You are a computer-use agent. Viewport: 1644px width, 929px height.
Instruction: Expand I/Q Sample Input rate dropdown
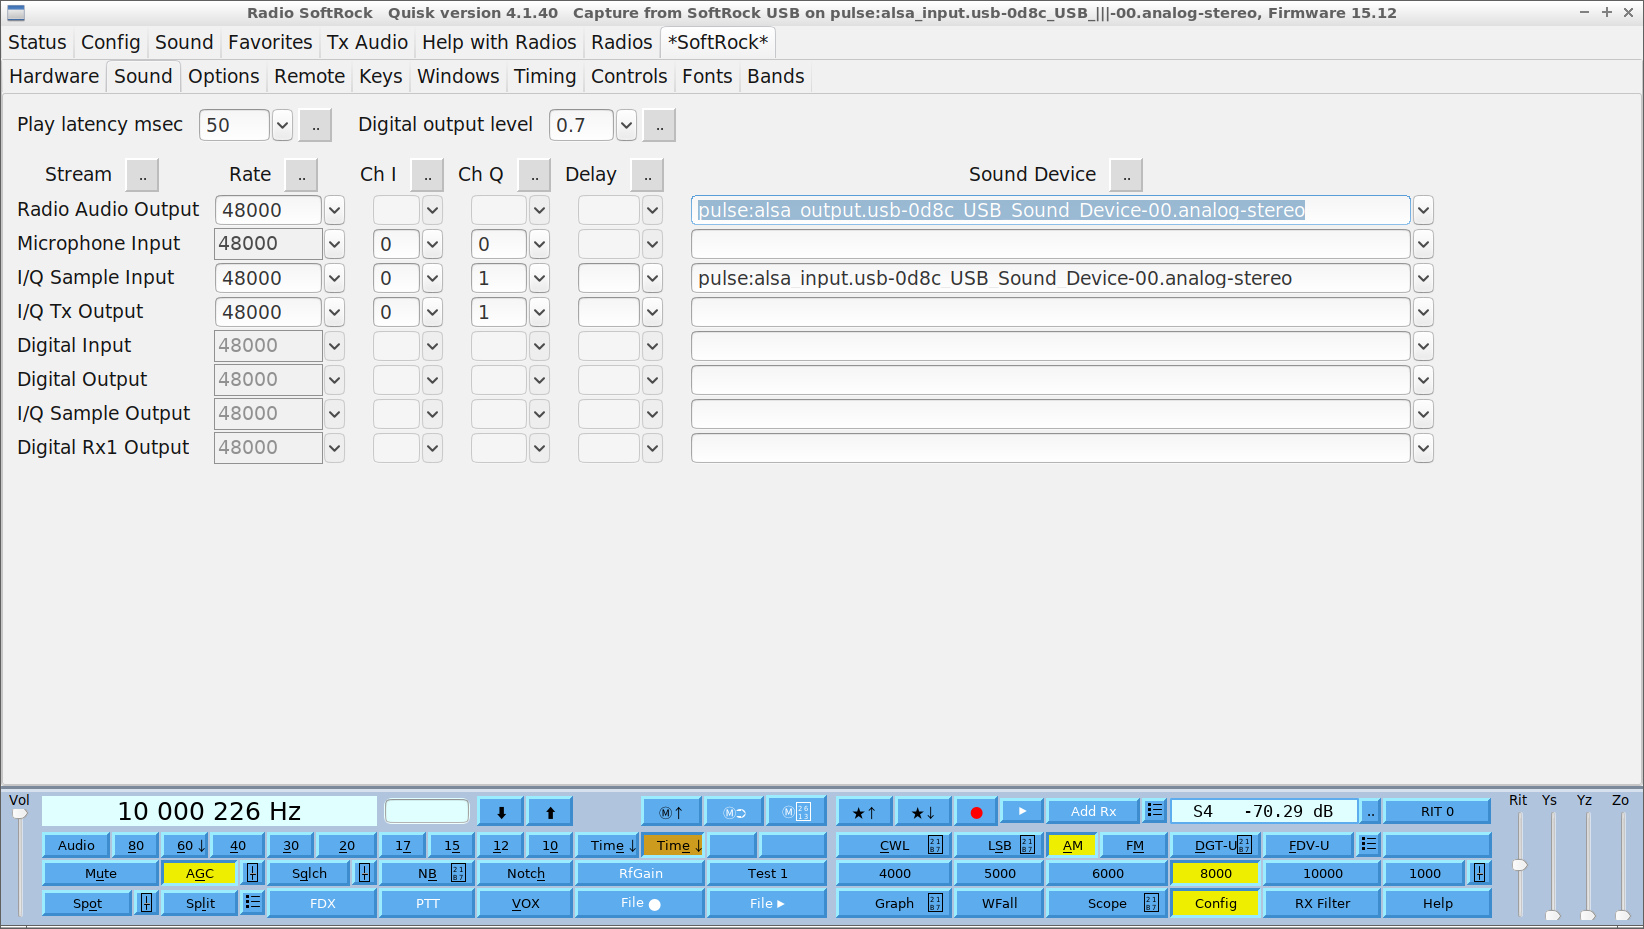tap(335, 279)
